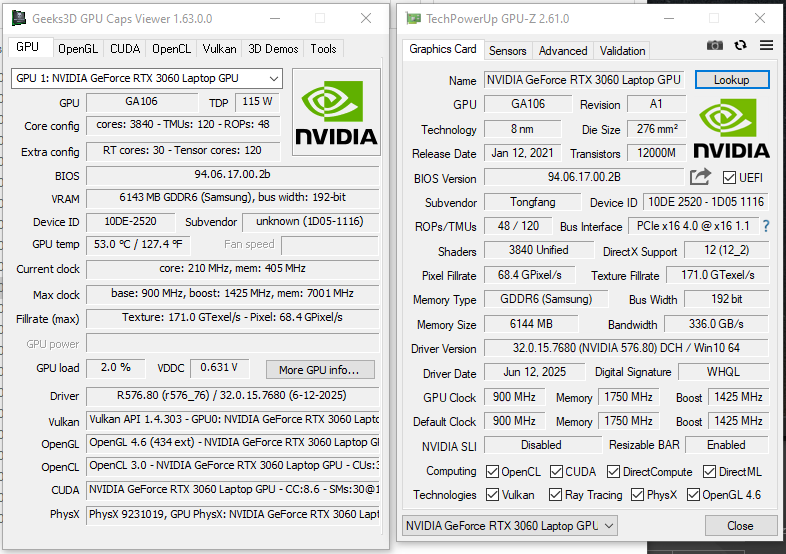Click the PhysX info field
The height and width of the screenshot is (554, 786).
[233, 515]
